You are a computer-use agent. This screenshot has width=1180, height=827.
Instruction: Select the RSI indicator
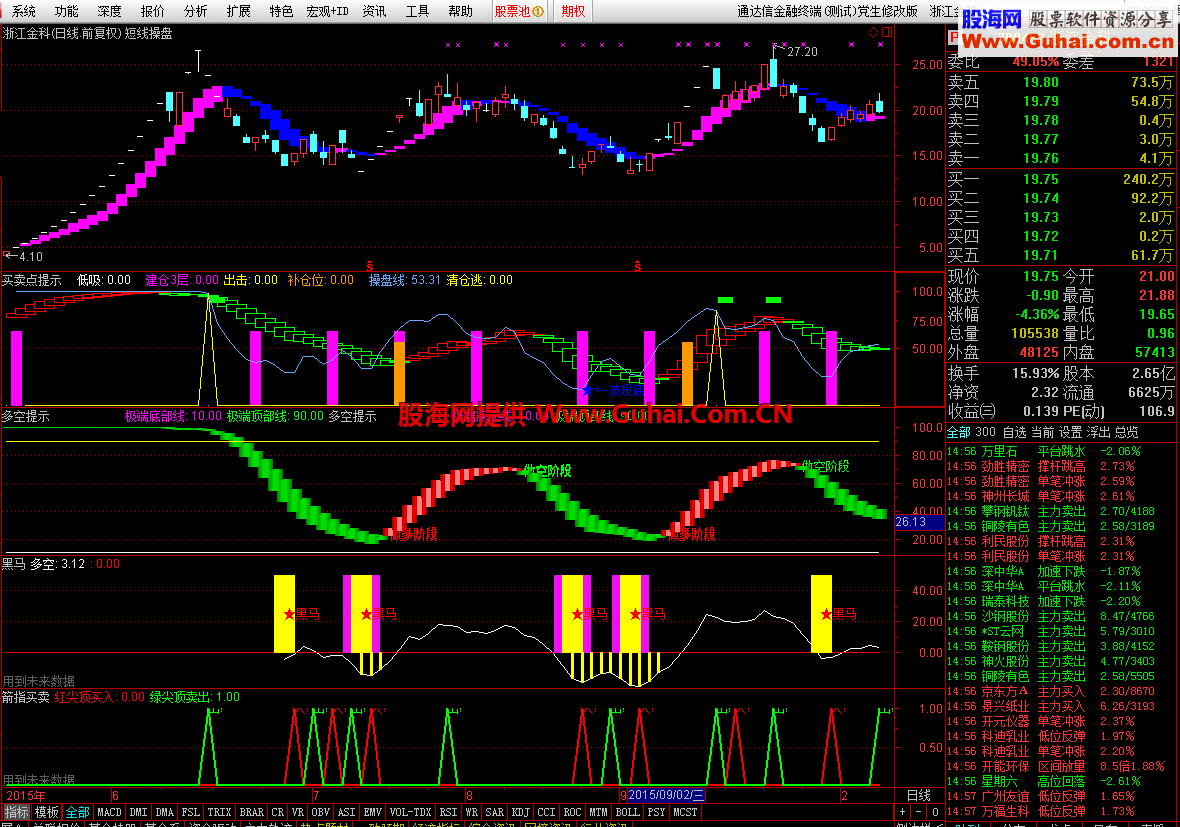449,812
